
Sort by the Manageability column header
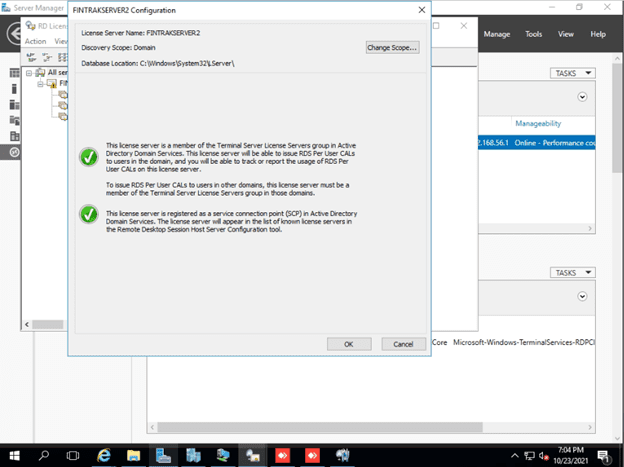[x=538, y=123]
